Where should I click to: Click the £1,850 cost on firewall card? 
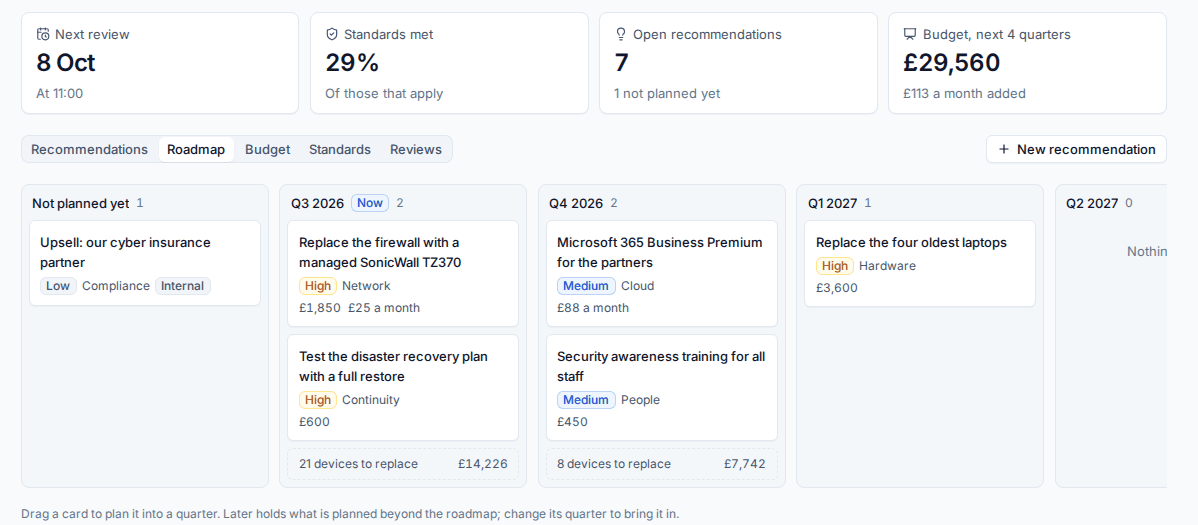pos(320,308)
